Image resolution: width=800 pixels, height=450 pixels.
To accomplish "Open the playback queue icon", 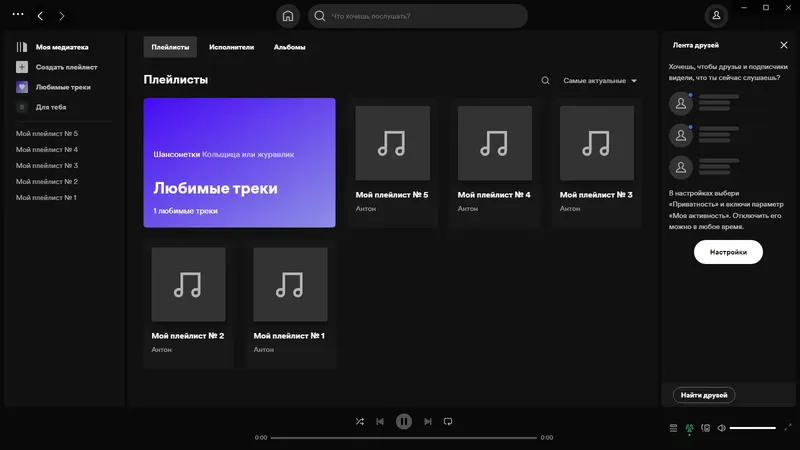I will [673, 428].
